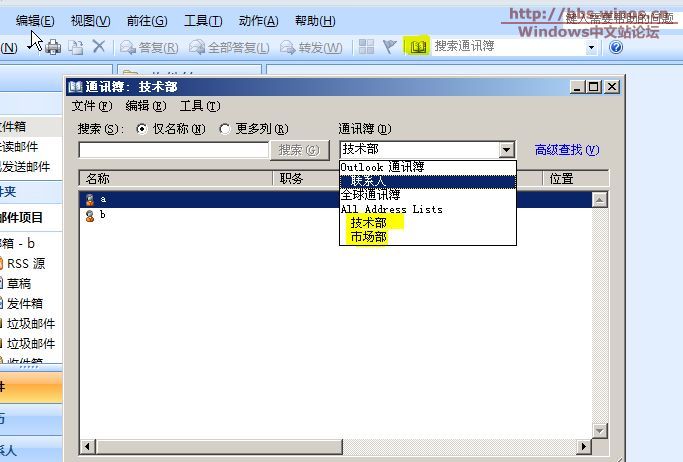Open the 视图 menu in Outlook
This screenshot has width=683, height=462.
(x=90, y=21)
